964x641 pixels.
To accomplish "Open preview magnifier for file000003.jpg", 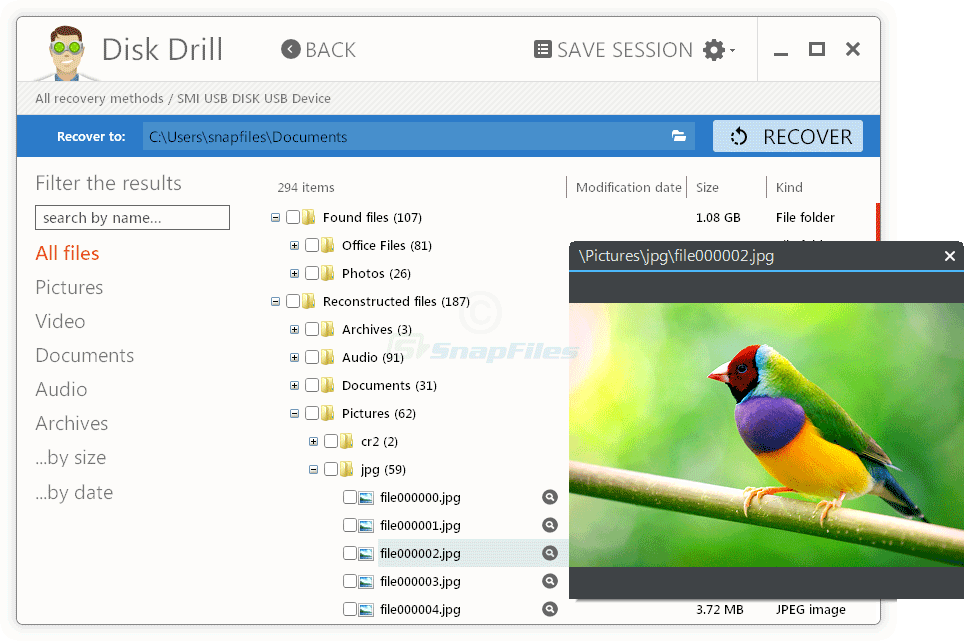I will click(549, 581).
